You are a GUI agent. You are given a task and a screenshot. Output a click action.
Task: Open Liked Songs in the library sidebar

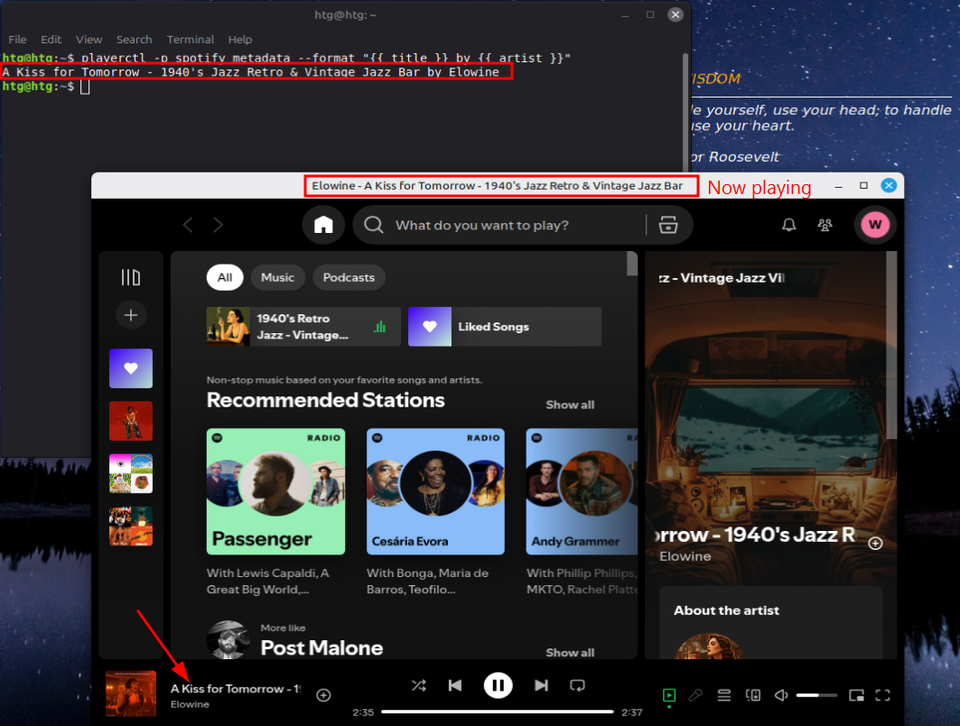click(130, 369)
